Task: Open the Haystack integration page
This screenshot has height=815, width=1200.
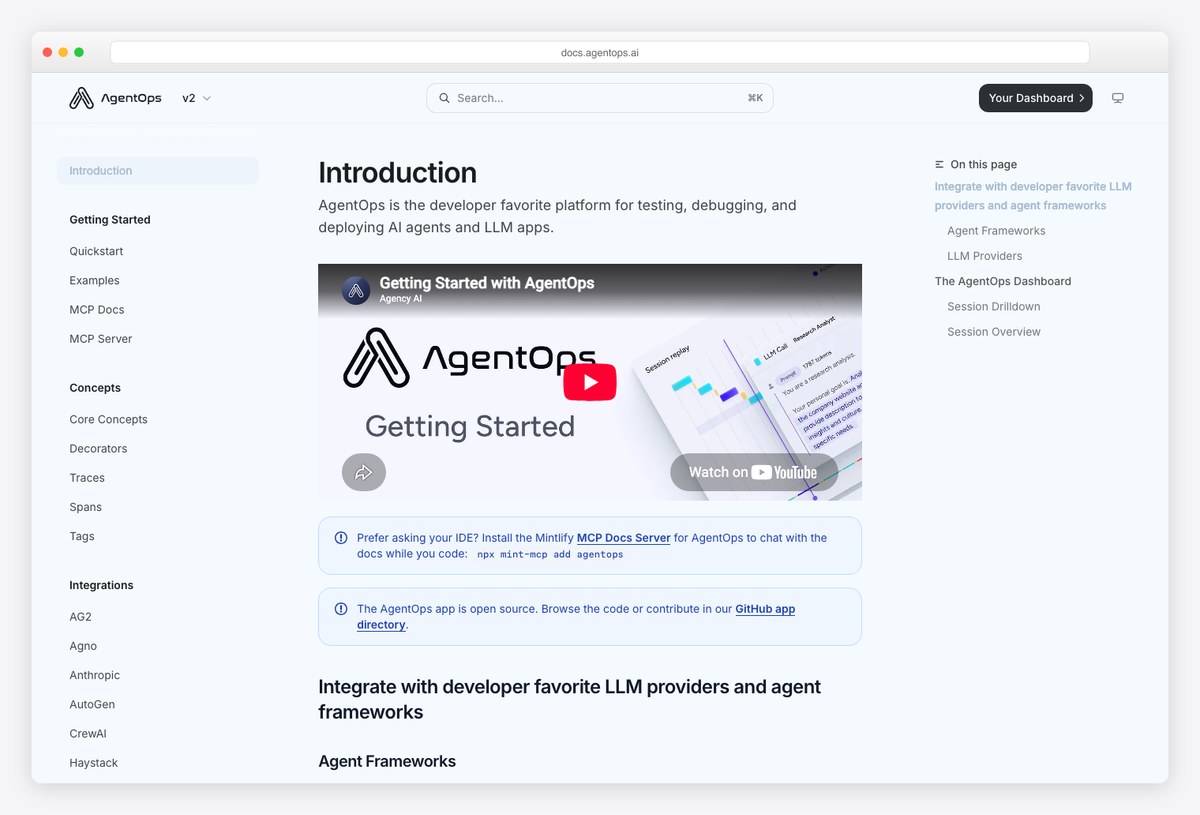Action: 94,762
